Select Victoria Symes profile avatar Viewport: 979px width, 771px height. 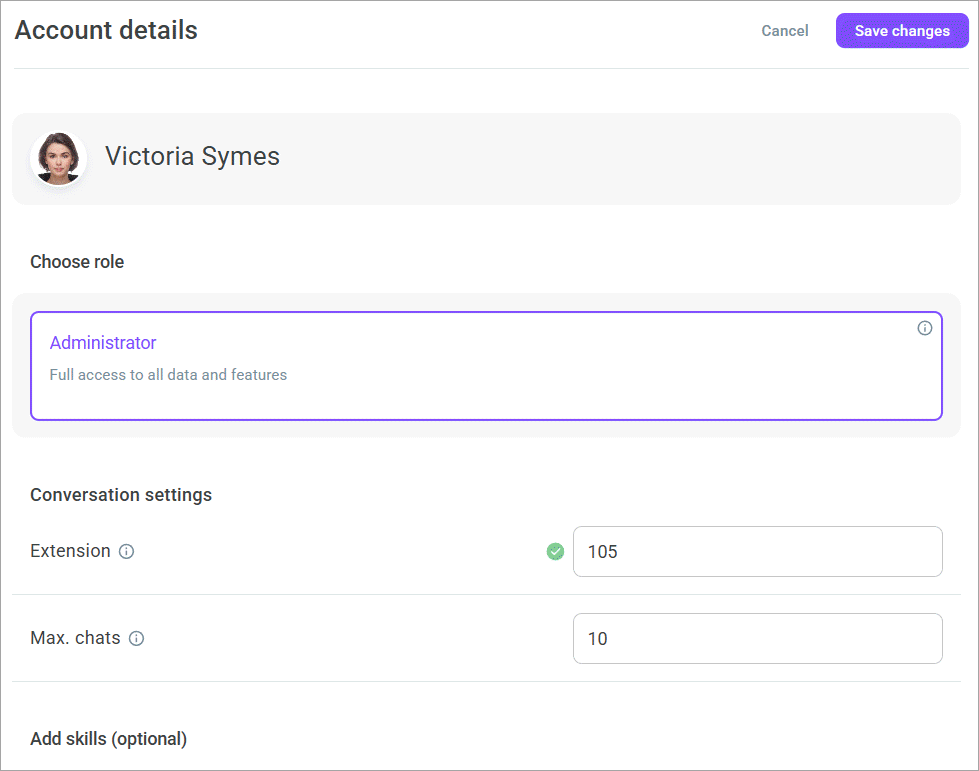(58, 159)
